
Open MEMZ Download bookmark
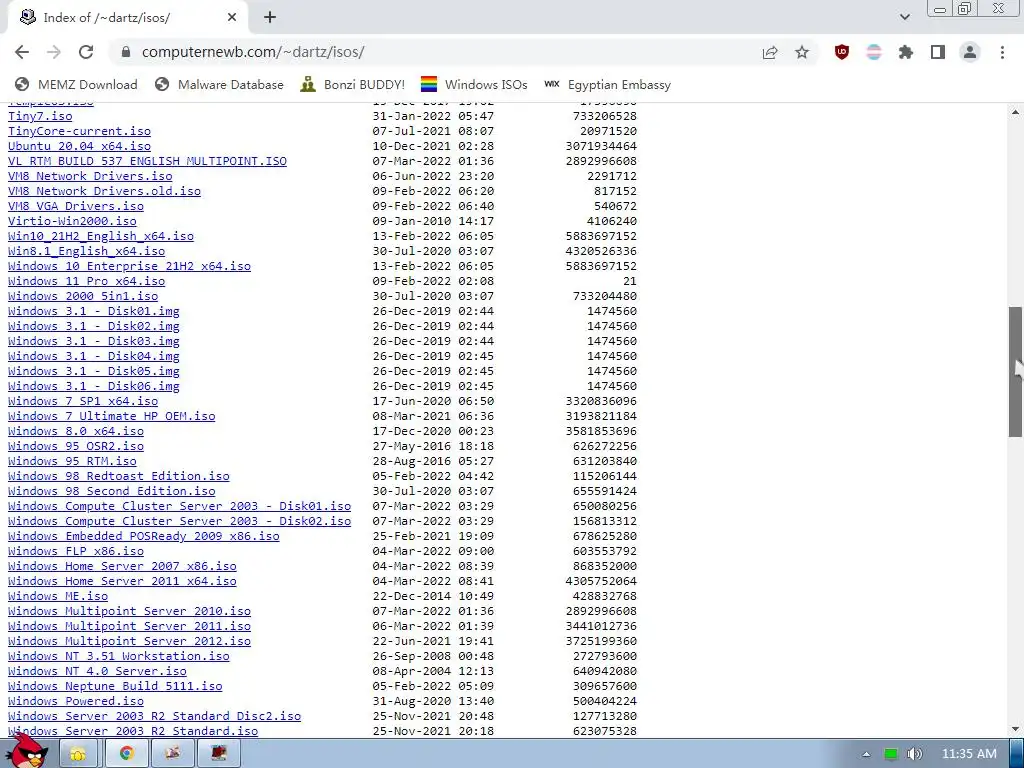(x=76, y=84)
